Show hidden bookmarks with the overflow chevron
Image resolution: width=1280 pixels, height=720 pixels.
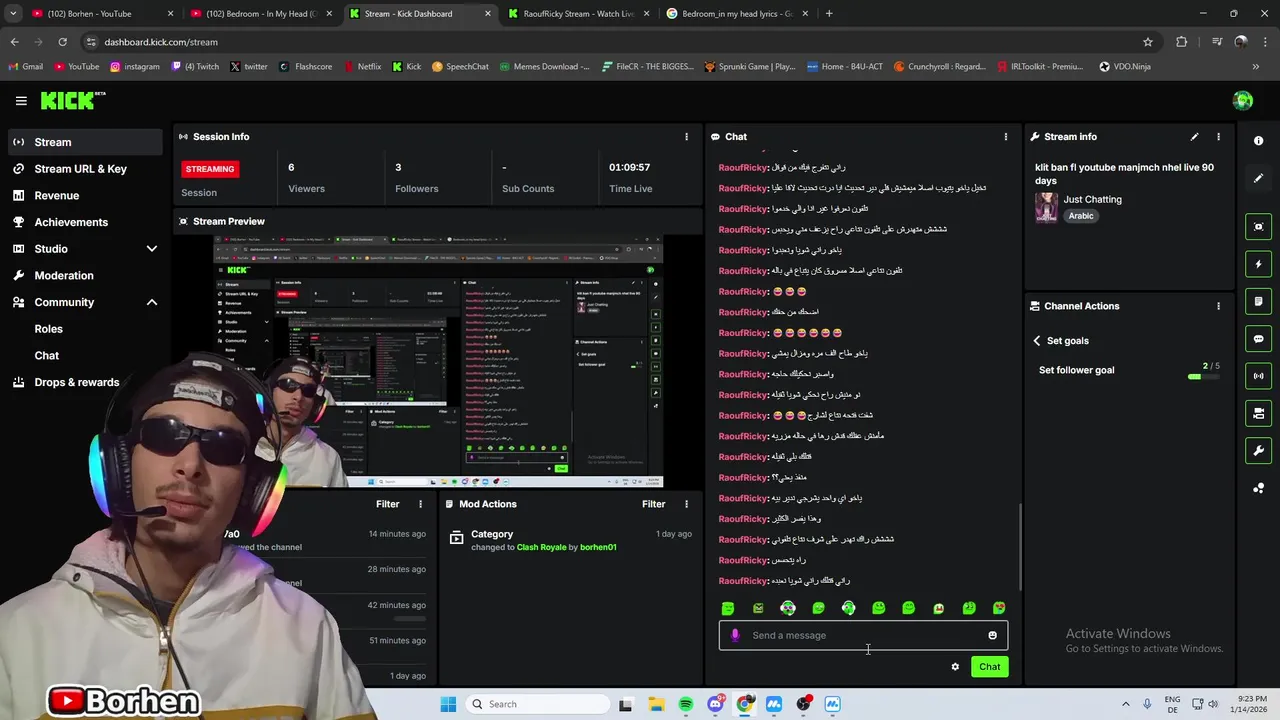coord(1256,66)
